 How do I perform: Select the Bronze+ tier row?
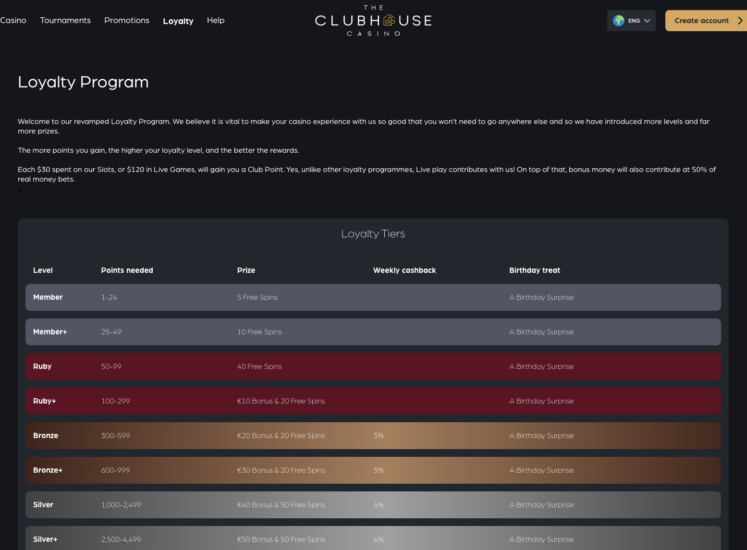[373, 470]
